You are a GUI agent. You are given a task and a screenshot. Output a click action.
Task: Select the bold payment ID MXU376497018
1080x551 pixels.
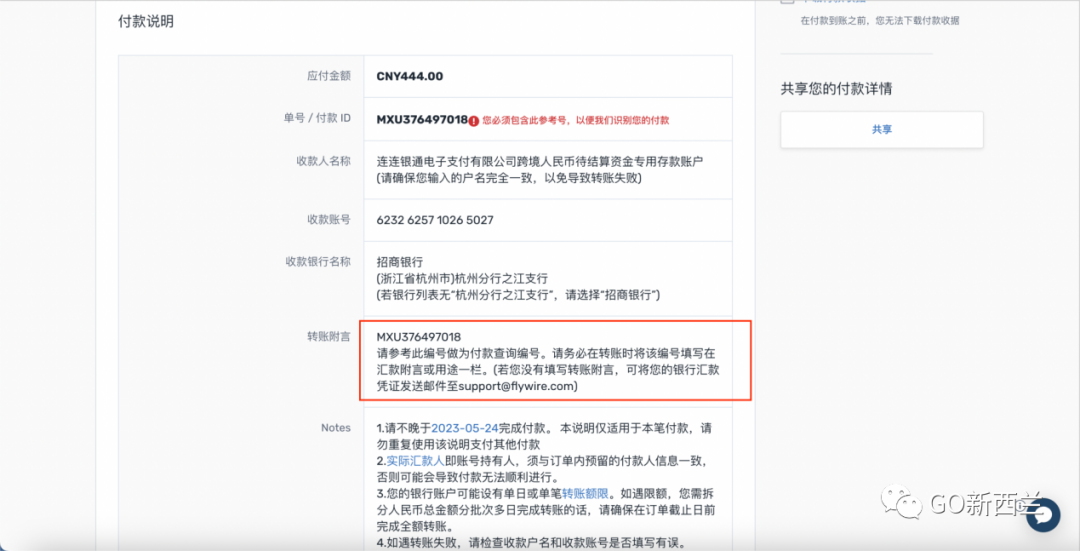[x=422, y=120]
